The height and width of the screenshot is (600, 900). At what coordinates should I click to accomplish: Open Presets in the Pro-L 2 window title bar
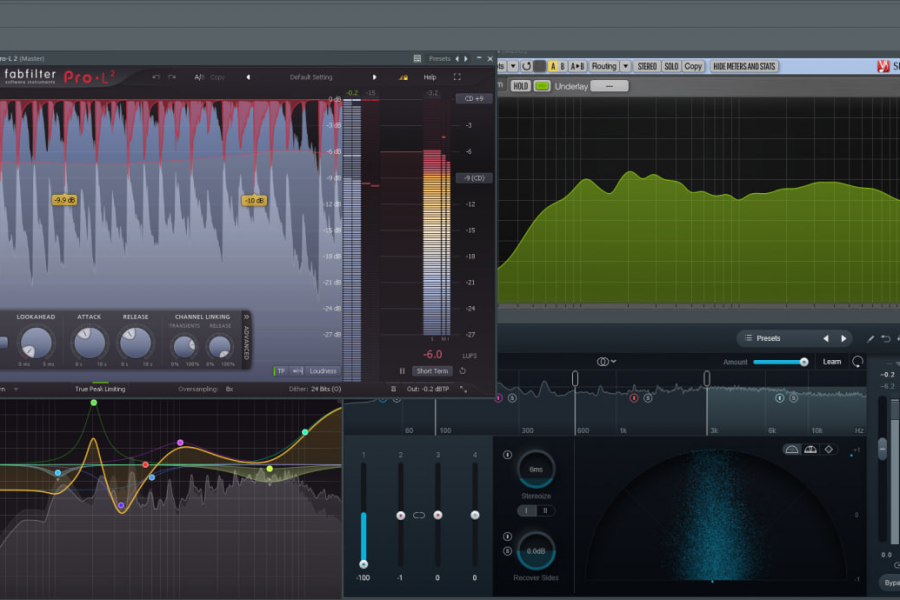[x=440, y=59]
